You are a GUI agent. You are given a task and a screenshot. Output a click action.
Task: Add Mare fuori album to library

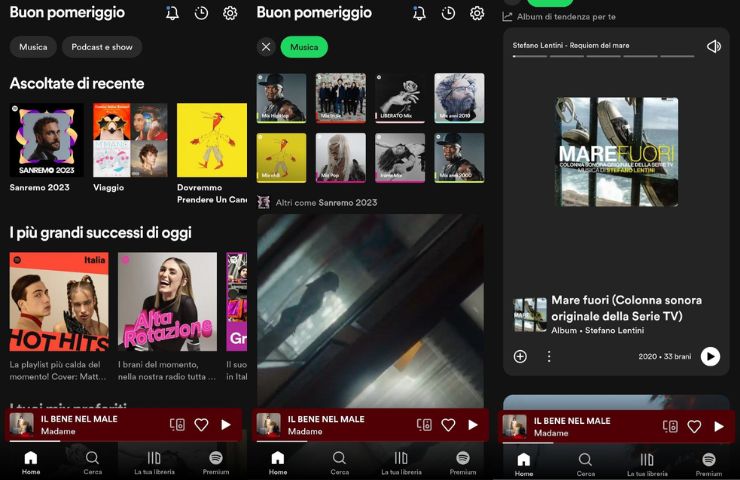pos(520,356)
